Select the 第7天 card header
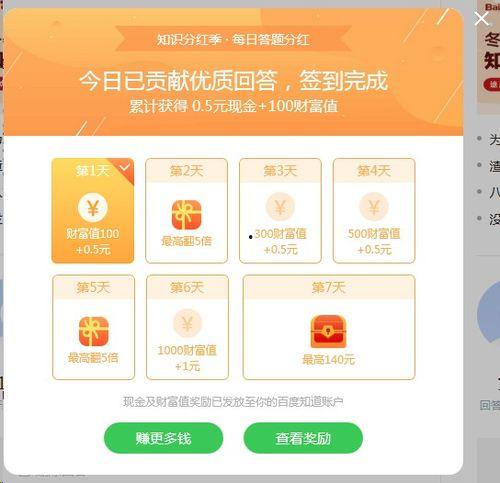This screenshot has width=500, height=483. (329, 287)
